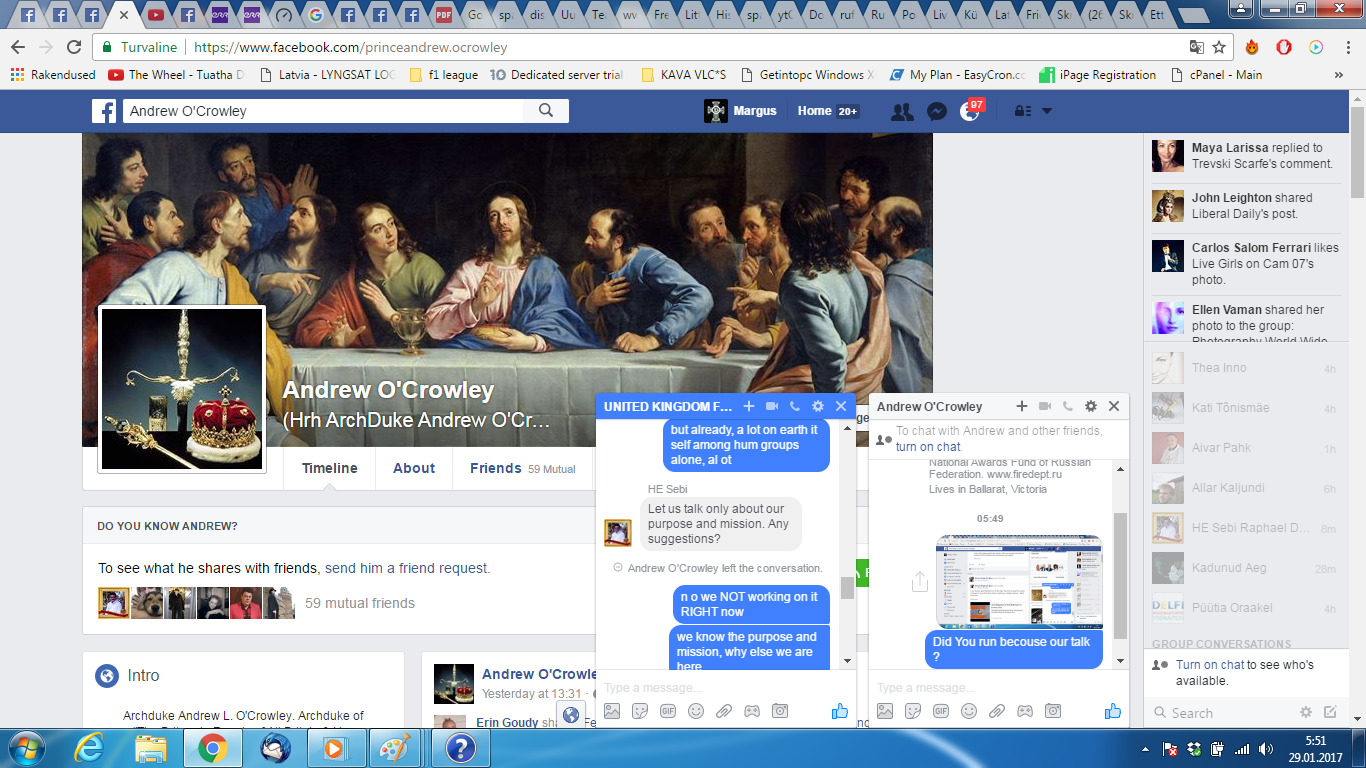Open chat sidebar options gear
The image size is (1366, 768).
point(1305,713)
